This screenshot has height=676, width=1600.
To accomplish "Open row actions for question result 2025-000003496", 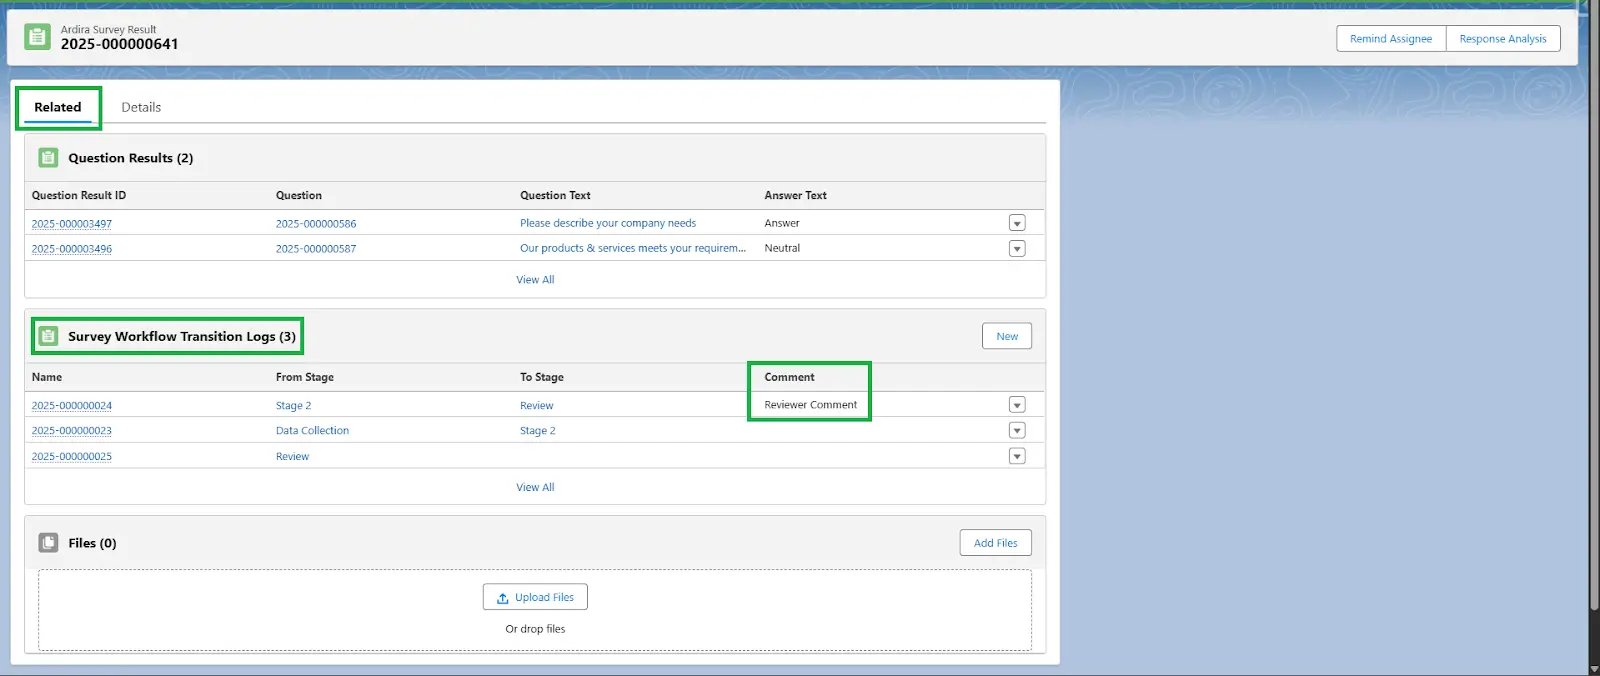I will point(1017,248).
